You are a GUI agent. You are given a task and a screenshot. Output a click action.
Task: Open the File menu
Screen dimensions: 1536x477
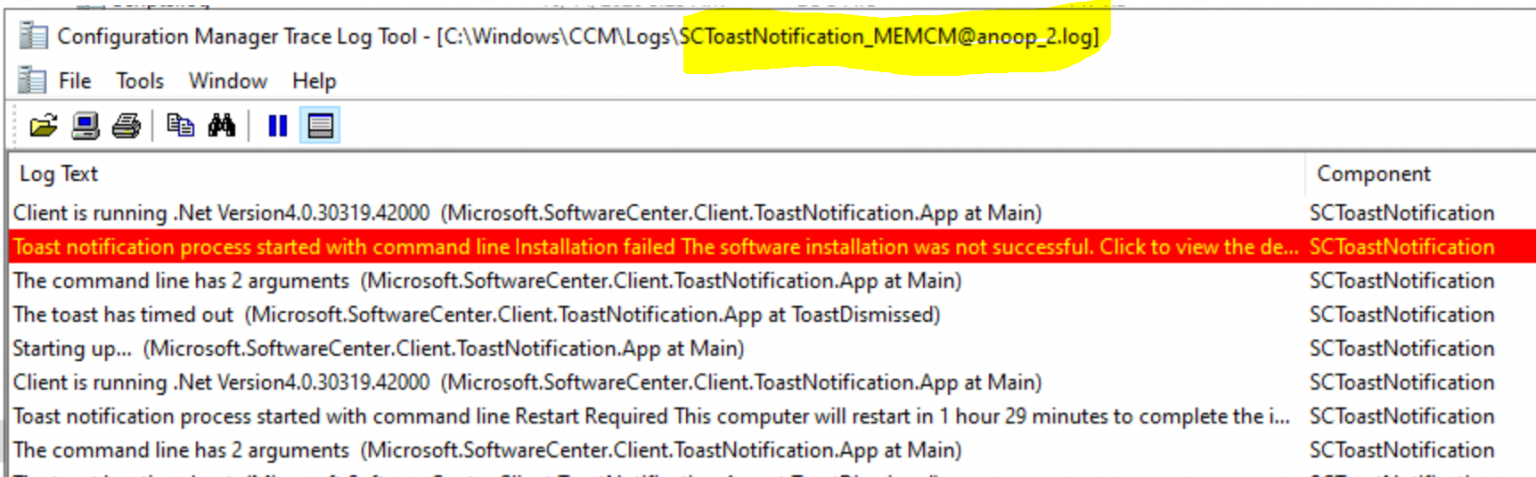click(75, 81)
